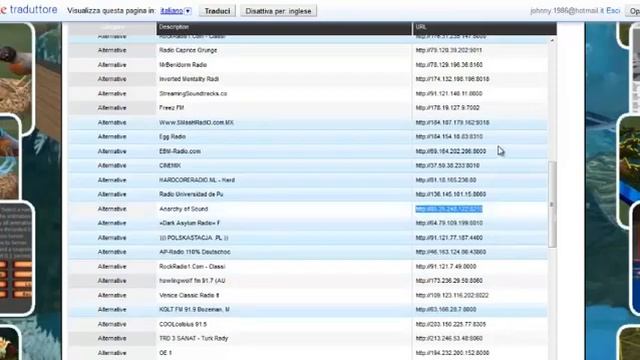Select the StreamingSoundtracks.co description
640x360 pixels.
tap(193, 93)
